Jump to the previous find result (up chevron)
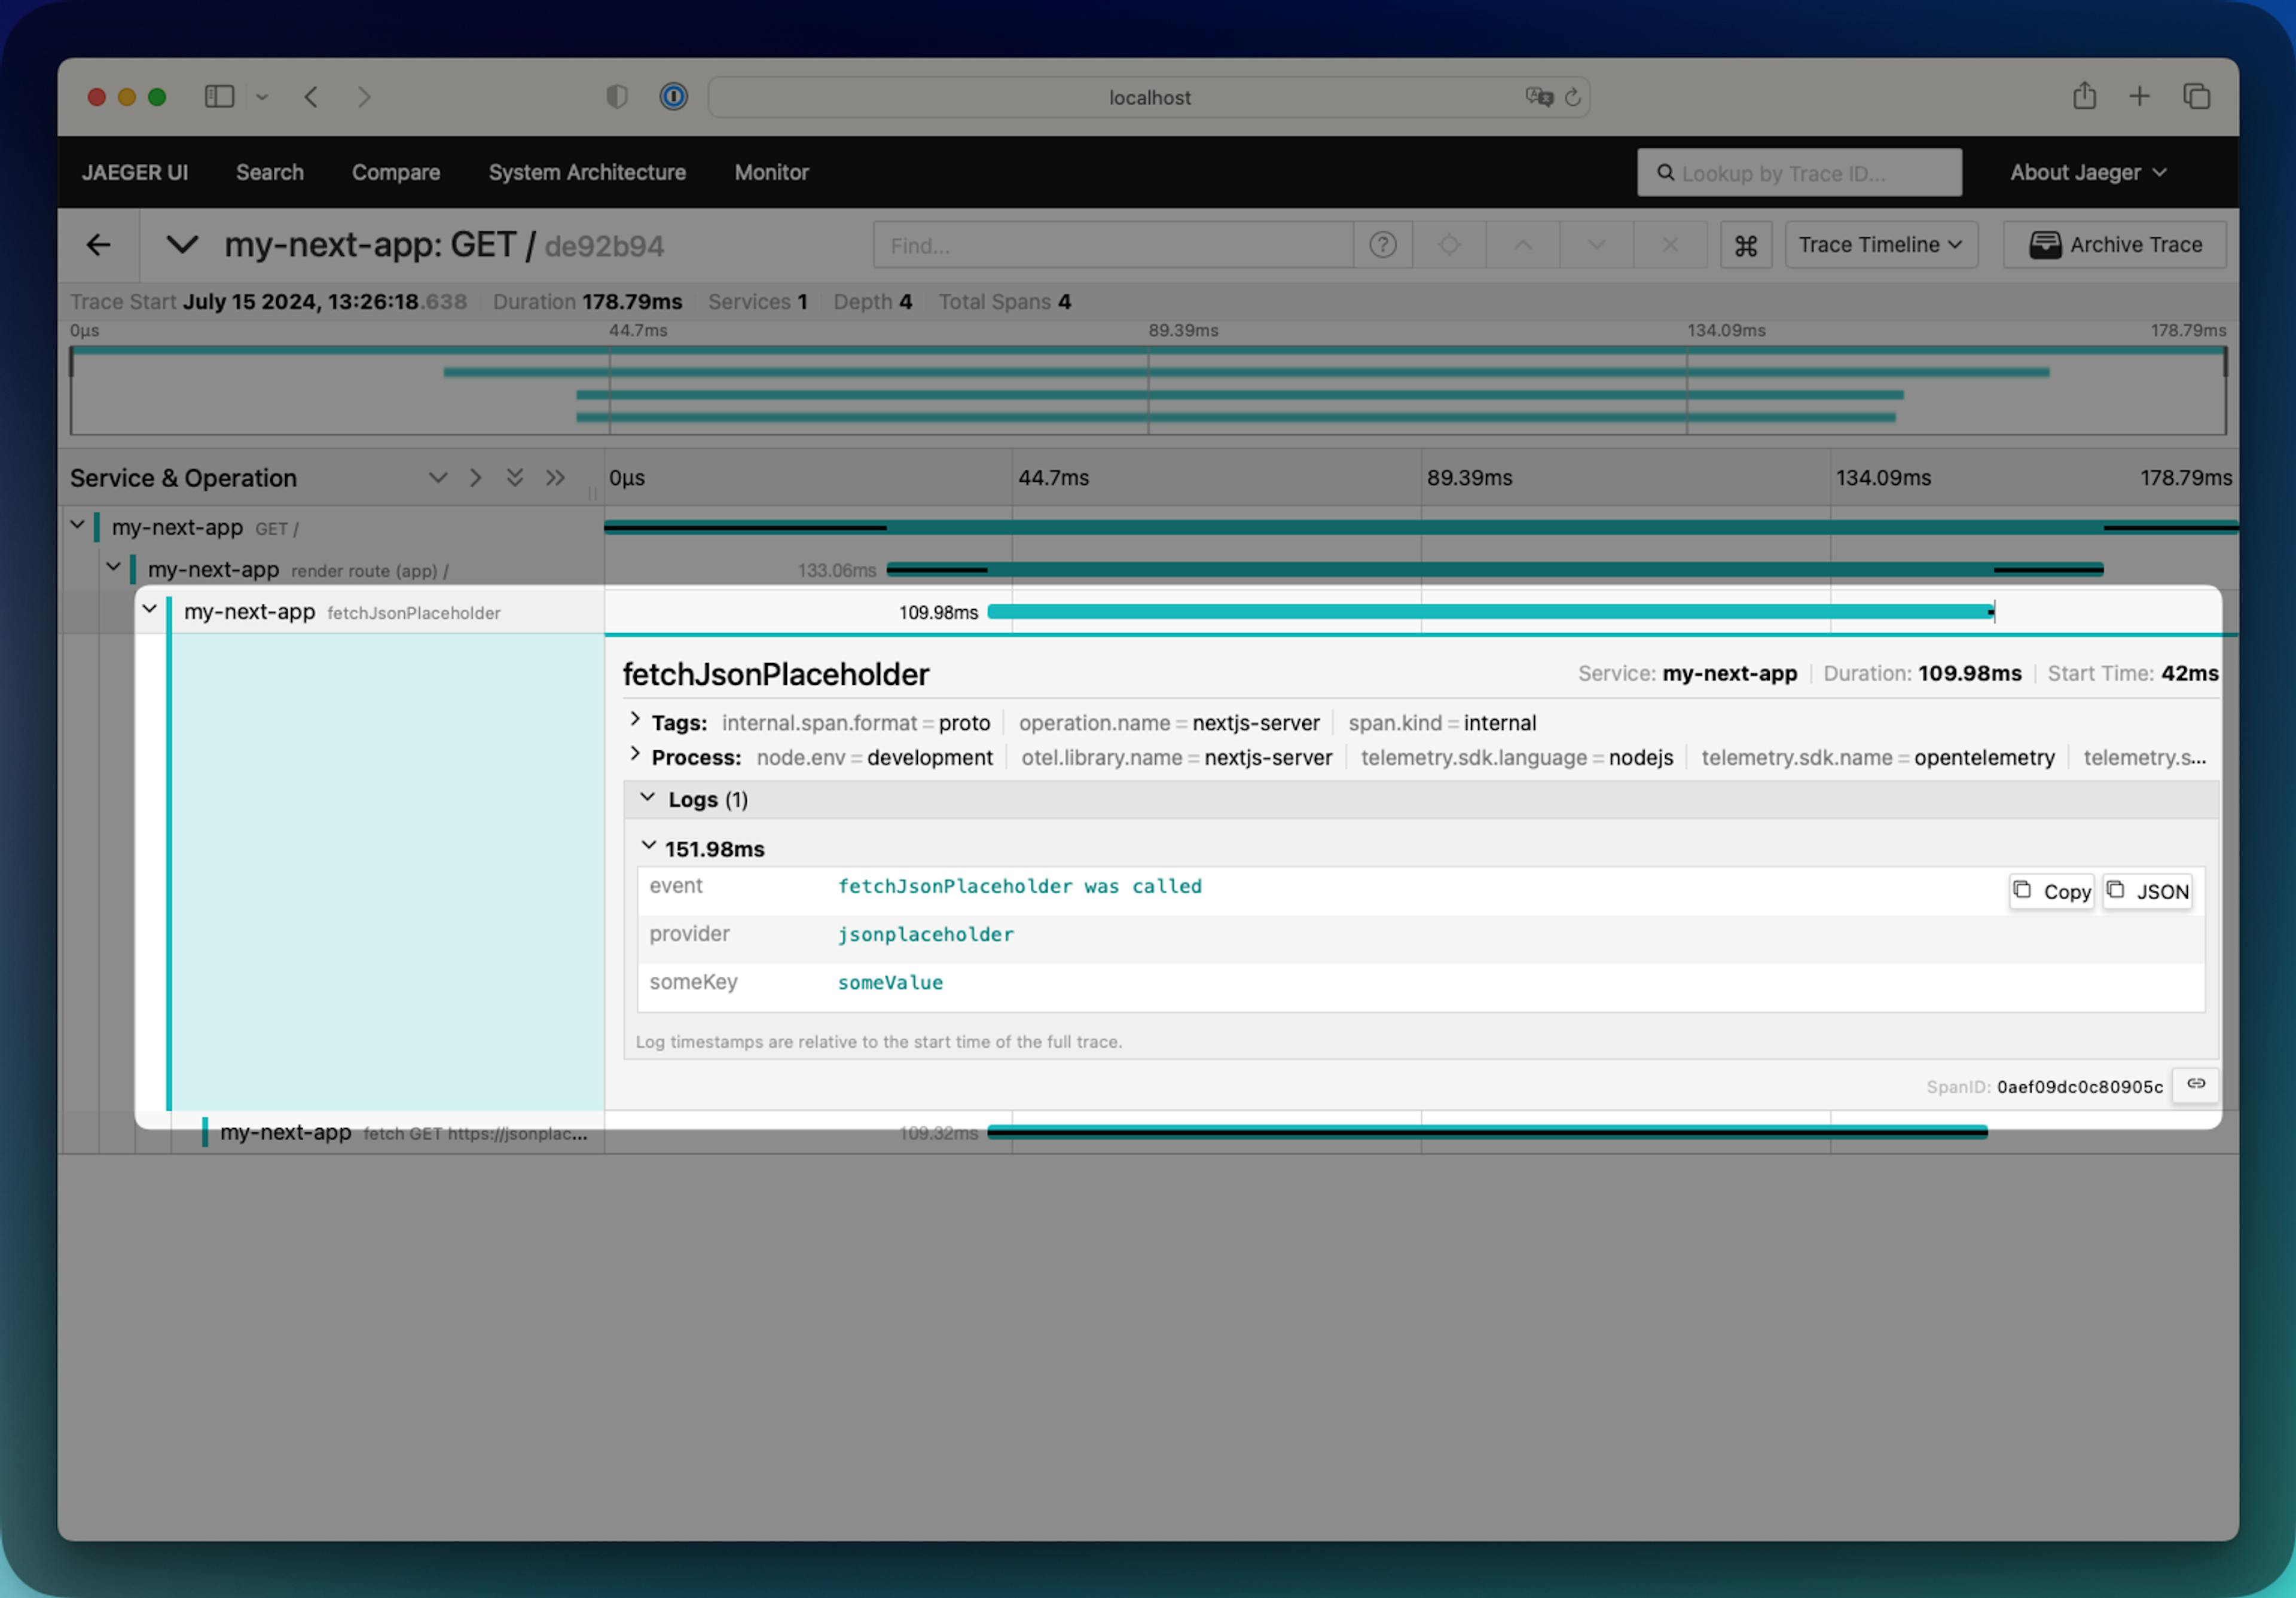2296x1598 pixels. click(1522, 245)
